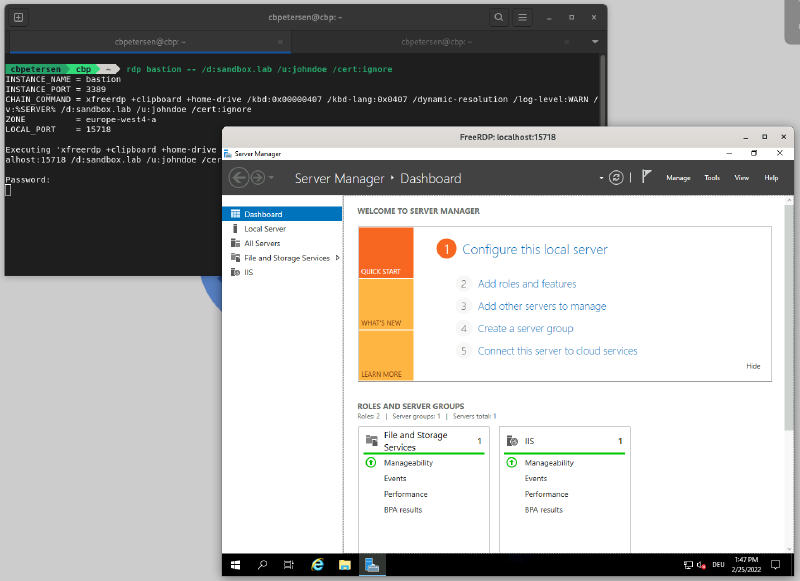
Task: Hide the Welcome to Server Manager tile
Action: tap(753, 366)
